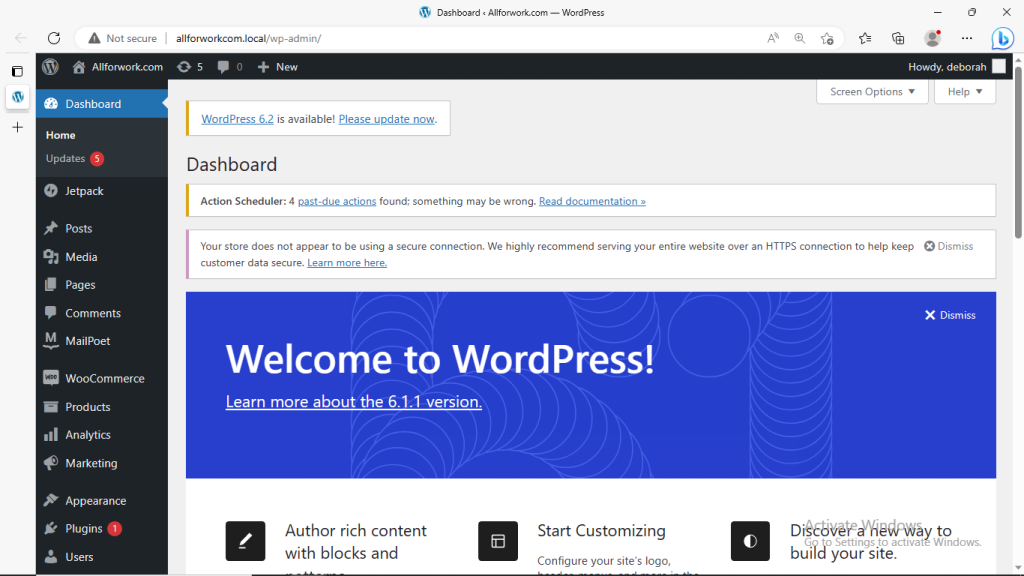Open the Home submenu item
This screenshot has height=576, width=1024.
click(61, 135)
